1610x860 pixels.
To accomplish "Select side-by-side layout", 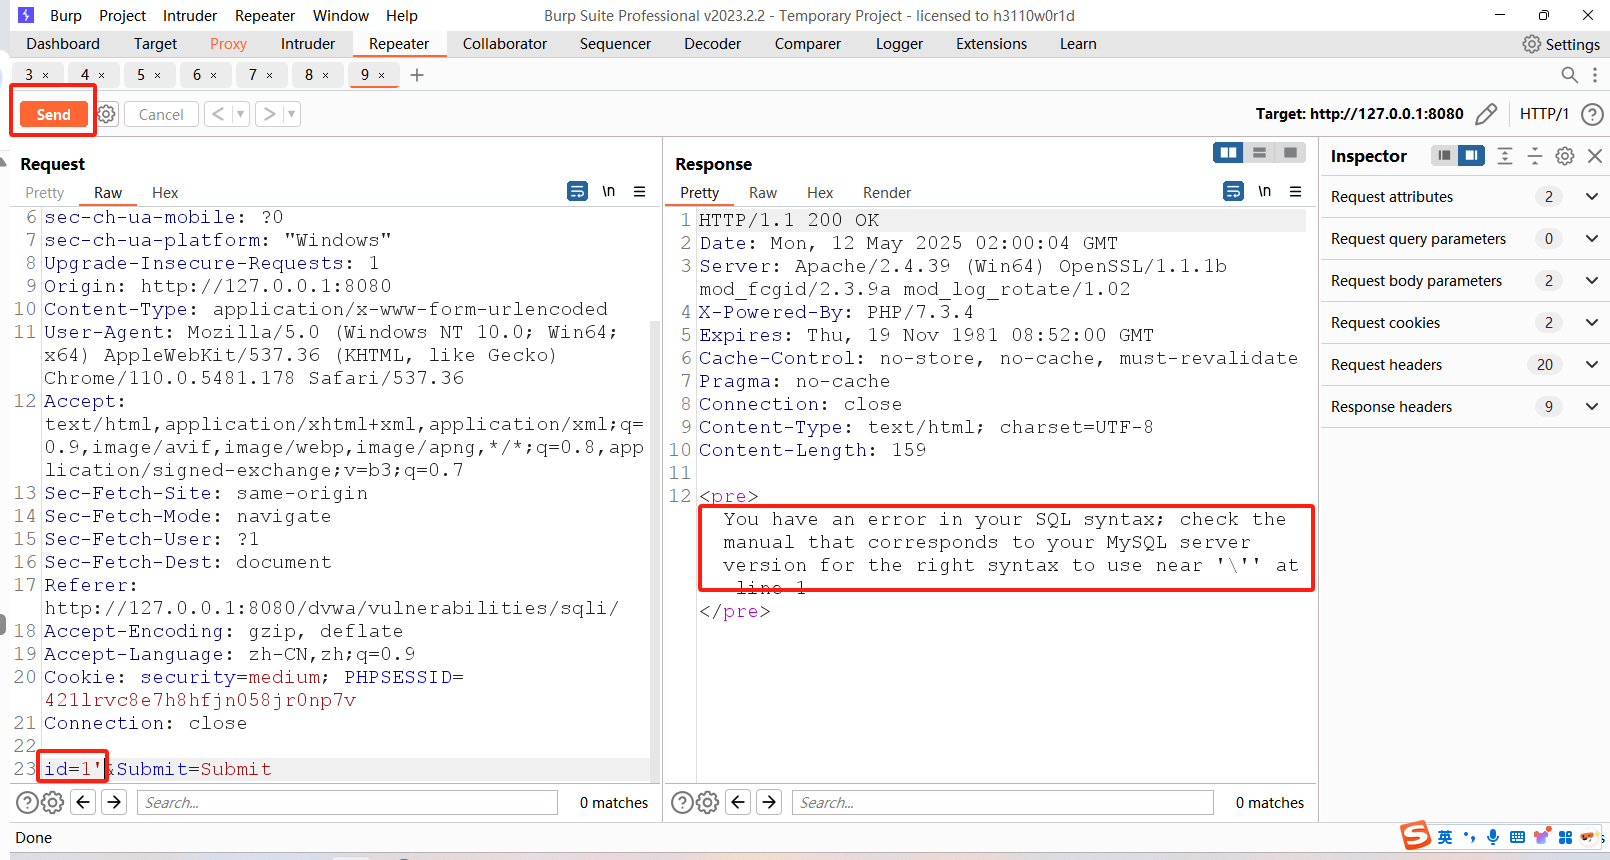I will pyautogui.click(x=1228, y=153).
